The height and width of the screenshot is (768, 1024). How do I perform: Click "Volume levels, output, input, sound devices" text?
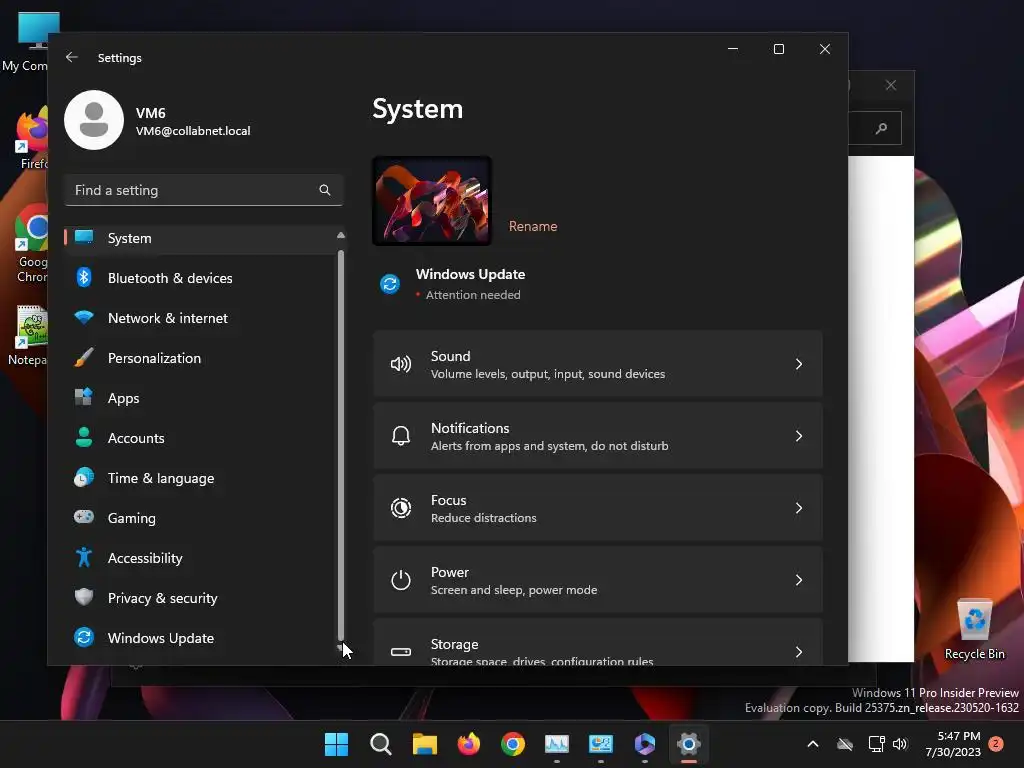[548, 374]
